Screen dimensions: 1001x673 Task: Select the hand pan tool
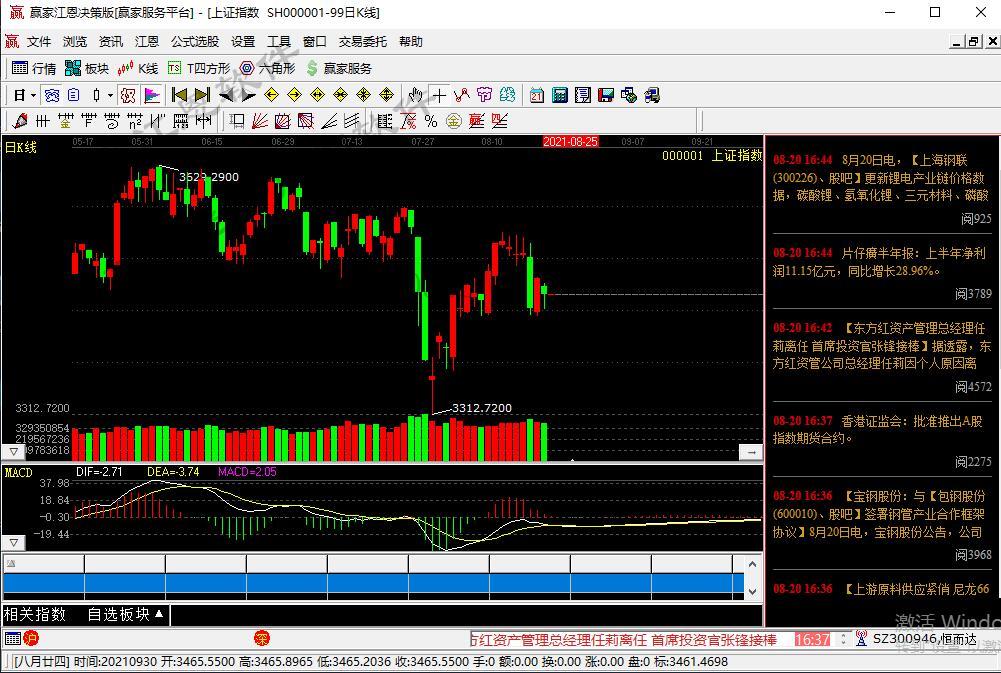point(415,95)
